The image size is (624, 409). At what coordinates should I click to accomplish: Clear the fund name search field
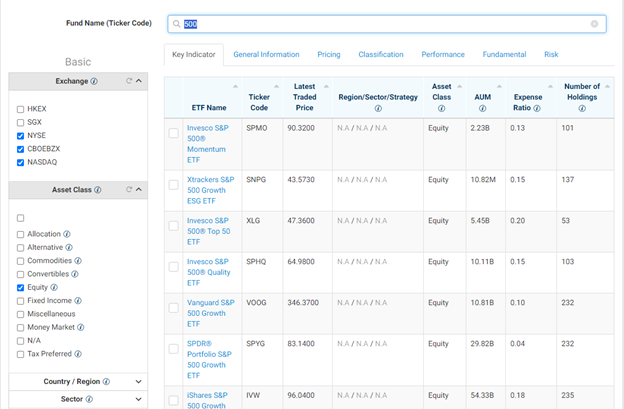pyautogui.click(x=595, y=23)
